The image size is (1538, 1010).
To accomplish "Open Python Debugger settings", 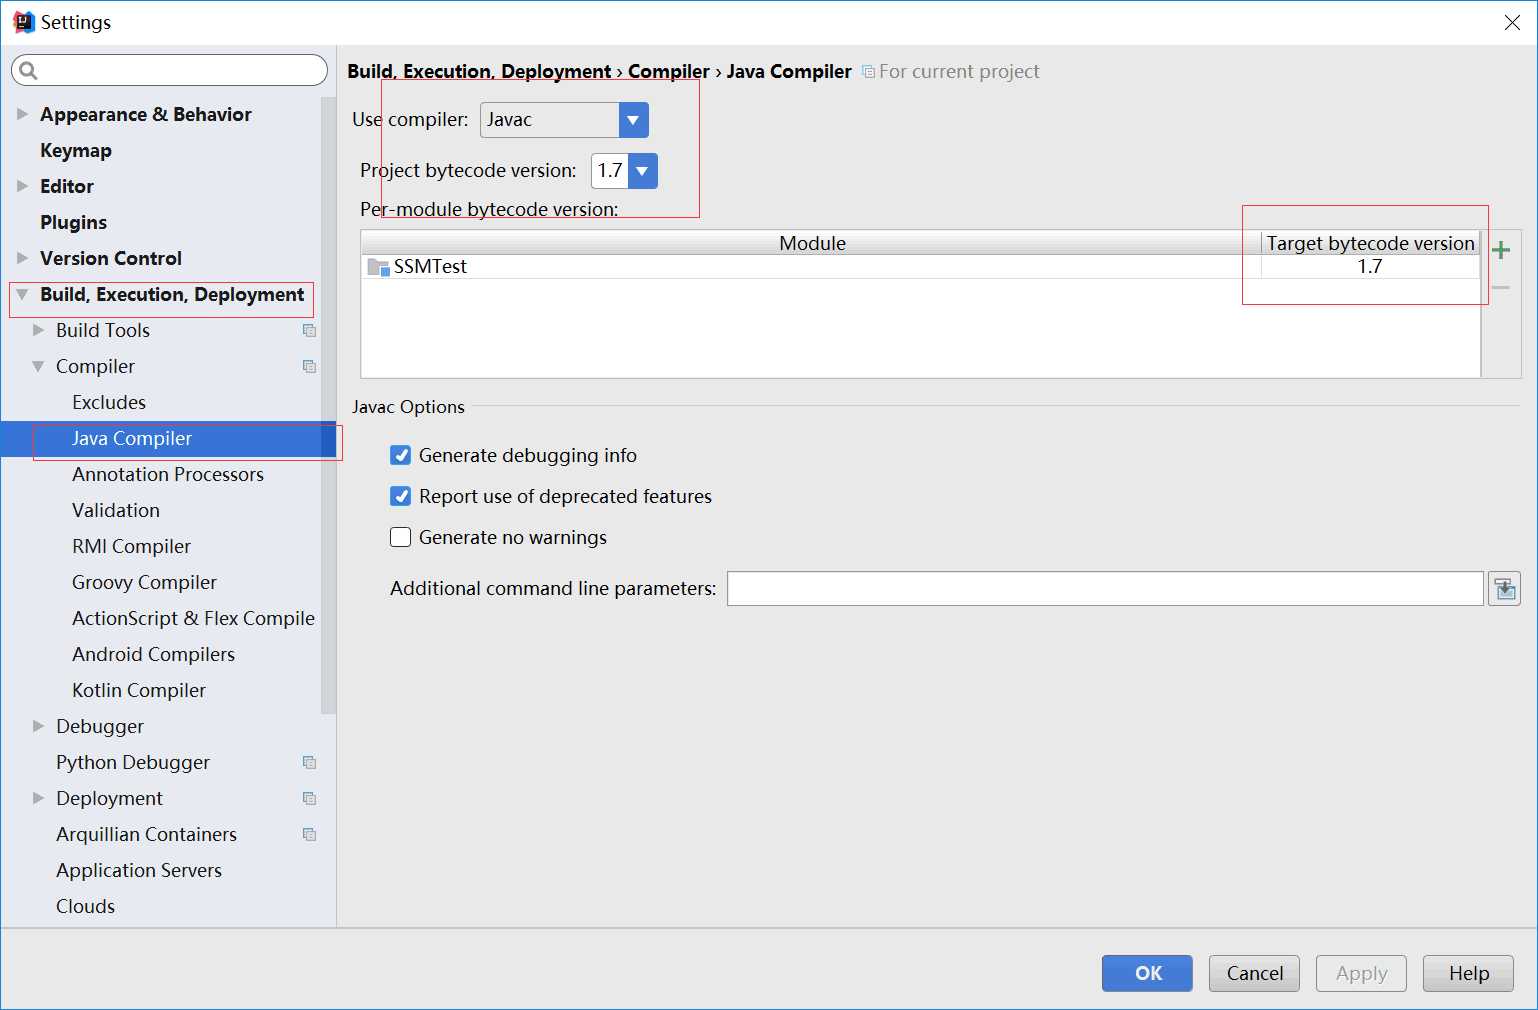I will (x=133, y=763).
